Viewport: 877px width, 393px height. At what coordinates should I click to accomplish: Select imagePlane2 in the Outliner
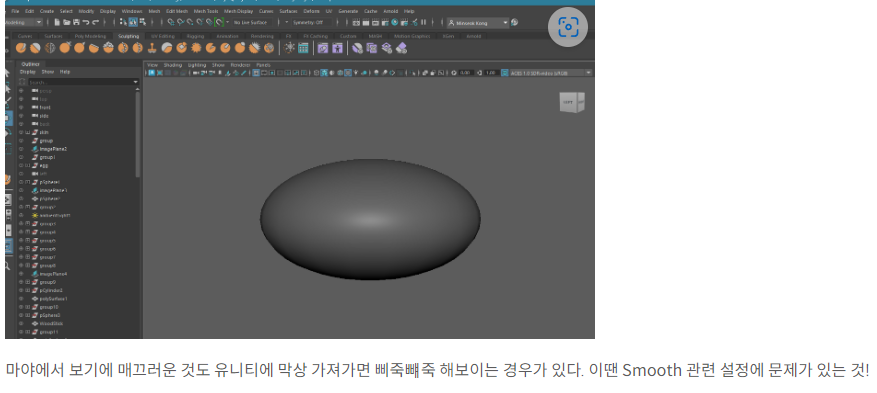click(53, 149)
